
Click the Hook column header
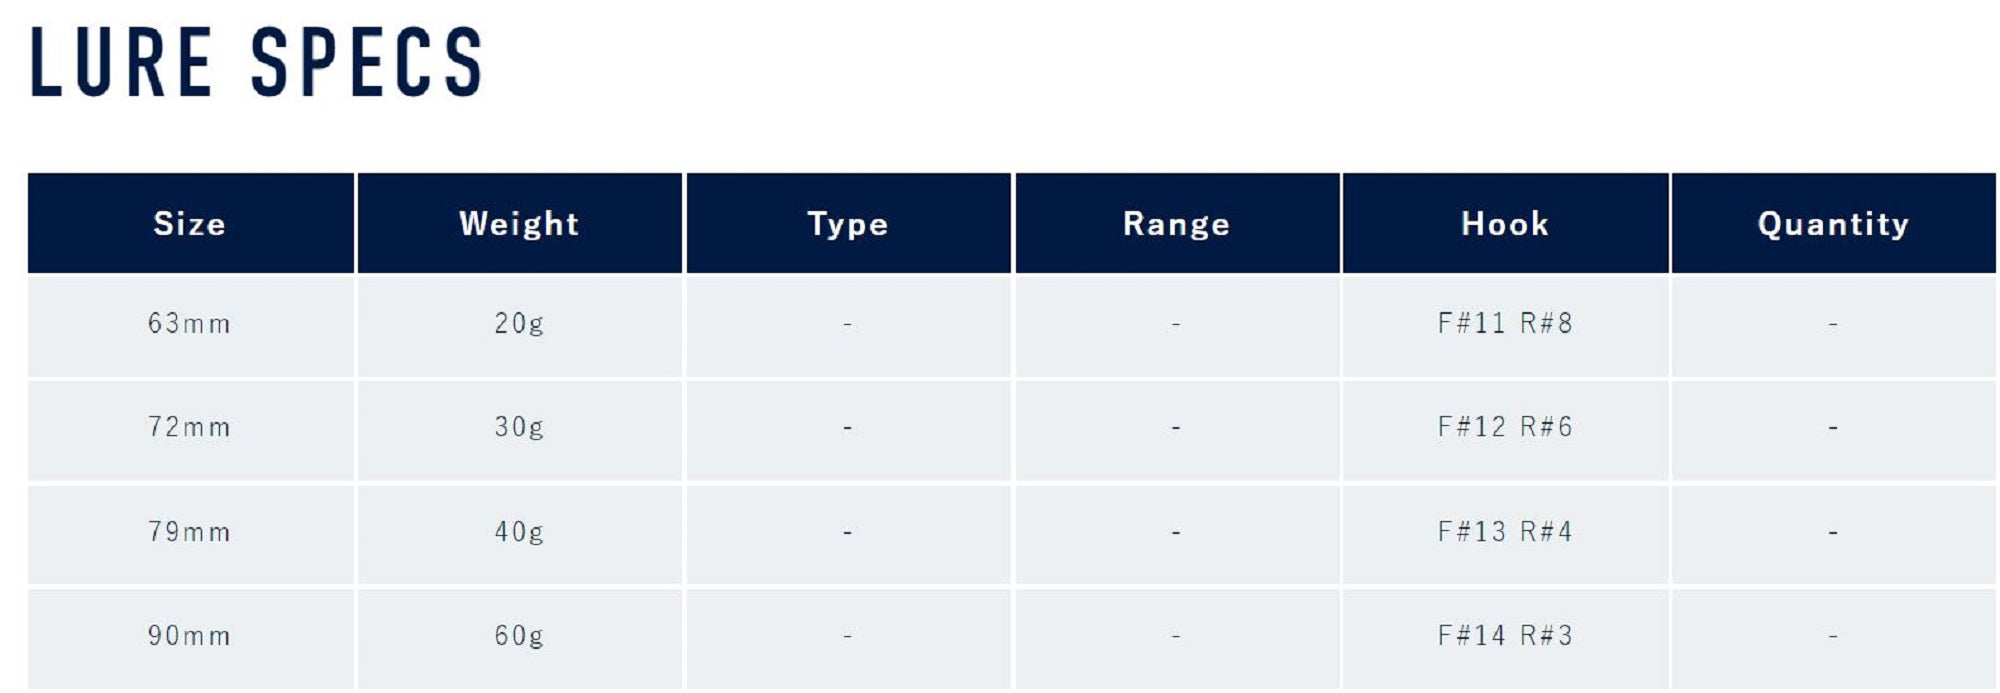tap(1505, 224)
